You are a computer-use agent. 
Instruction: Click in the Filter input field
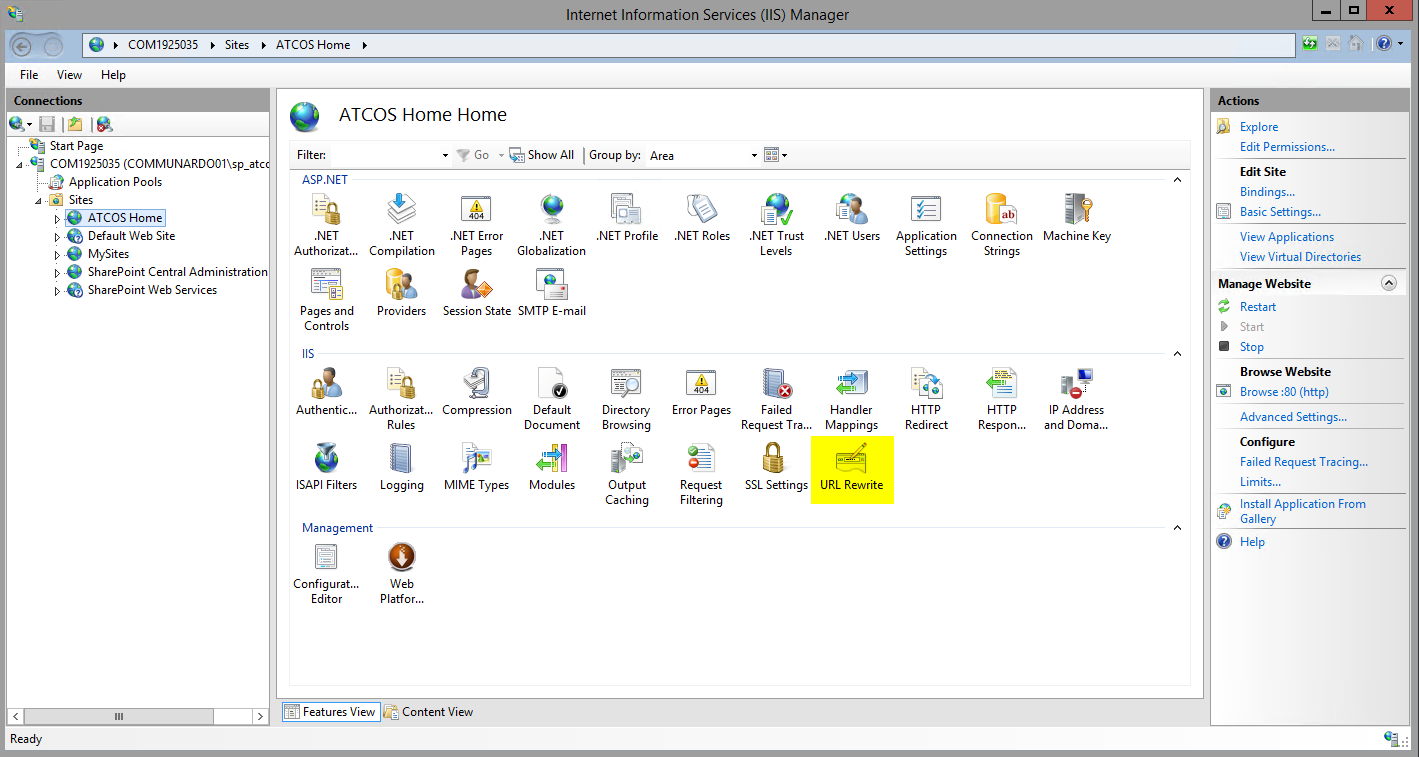(x=385, y=155)
